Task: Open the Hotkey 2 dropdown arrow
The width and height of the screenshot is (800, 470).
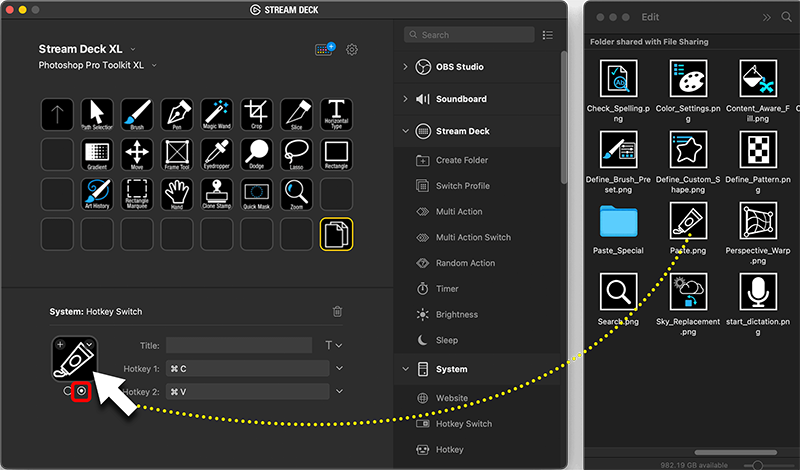Action: tap(339, 391)
